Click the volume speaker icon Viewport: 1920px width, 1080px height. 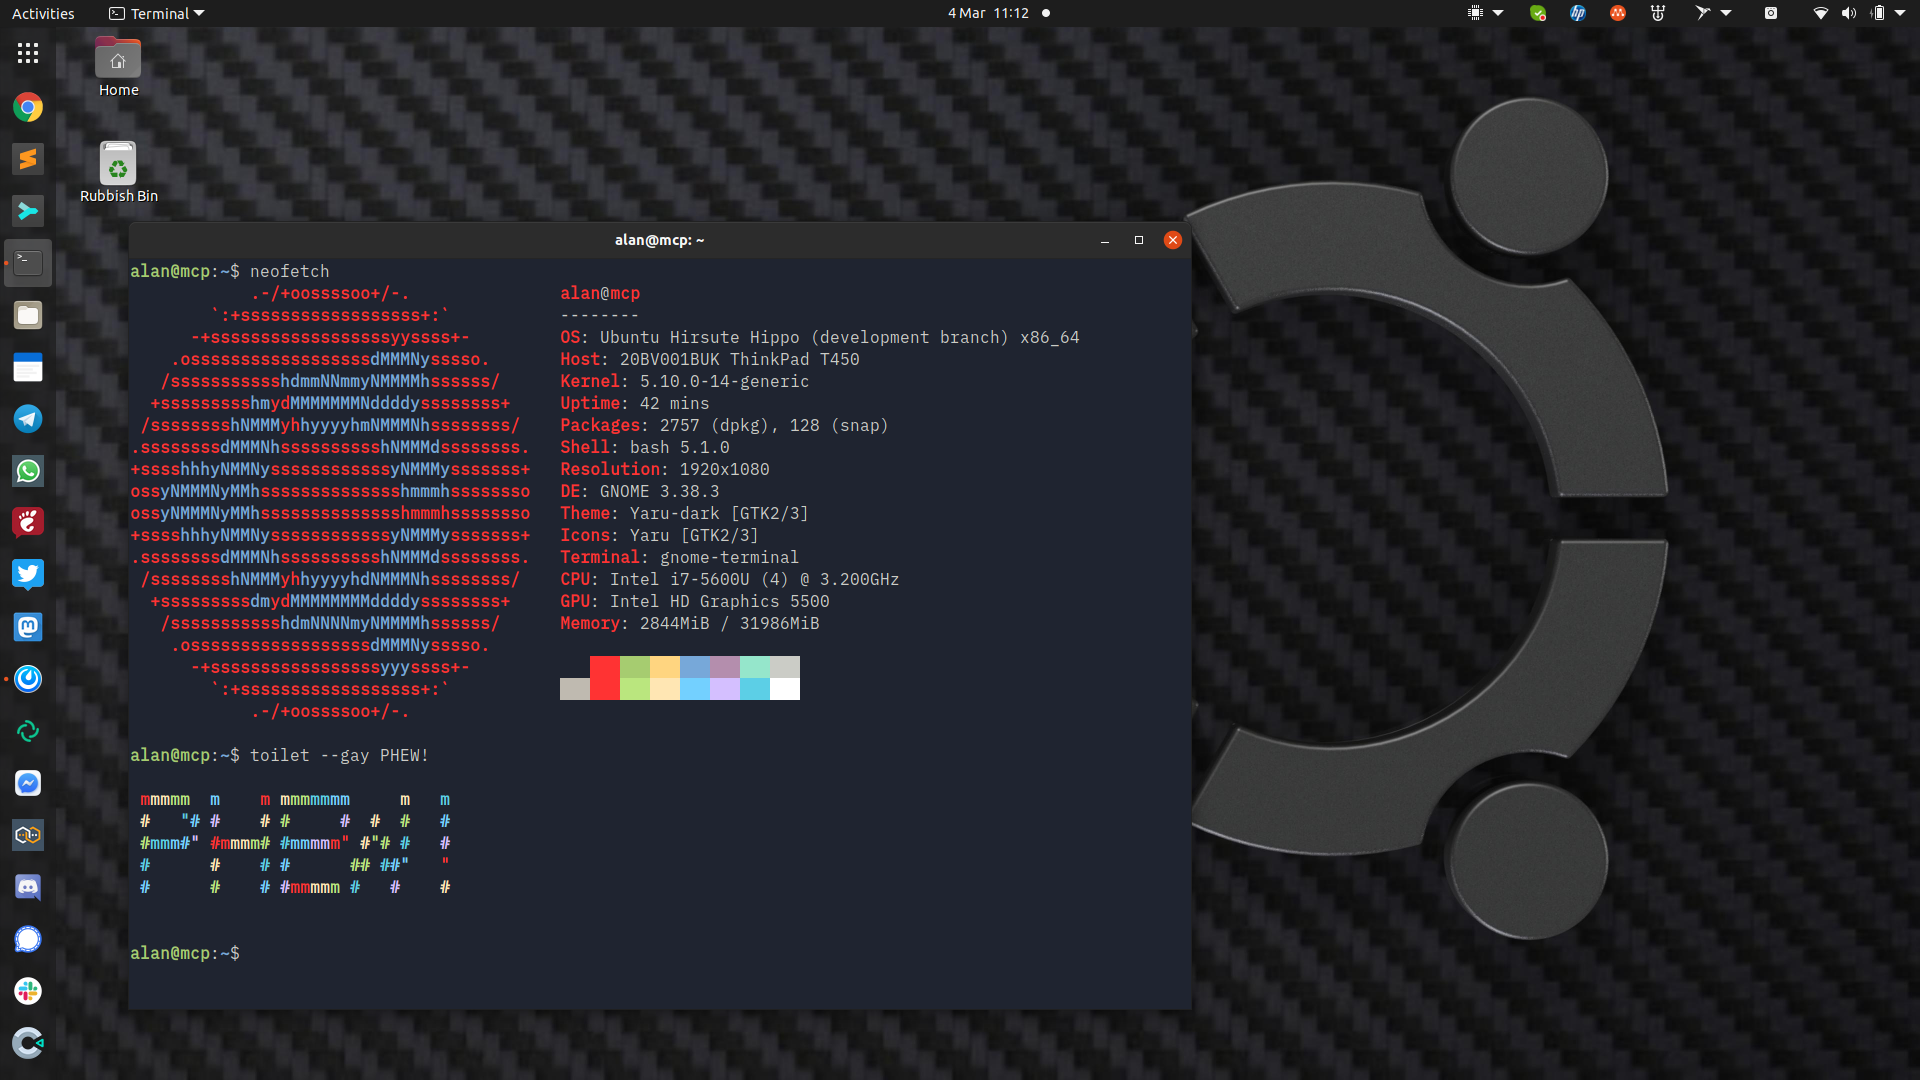(1849, 13)
